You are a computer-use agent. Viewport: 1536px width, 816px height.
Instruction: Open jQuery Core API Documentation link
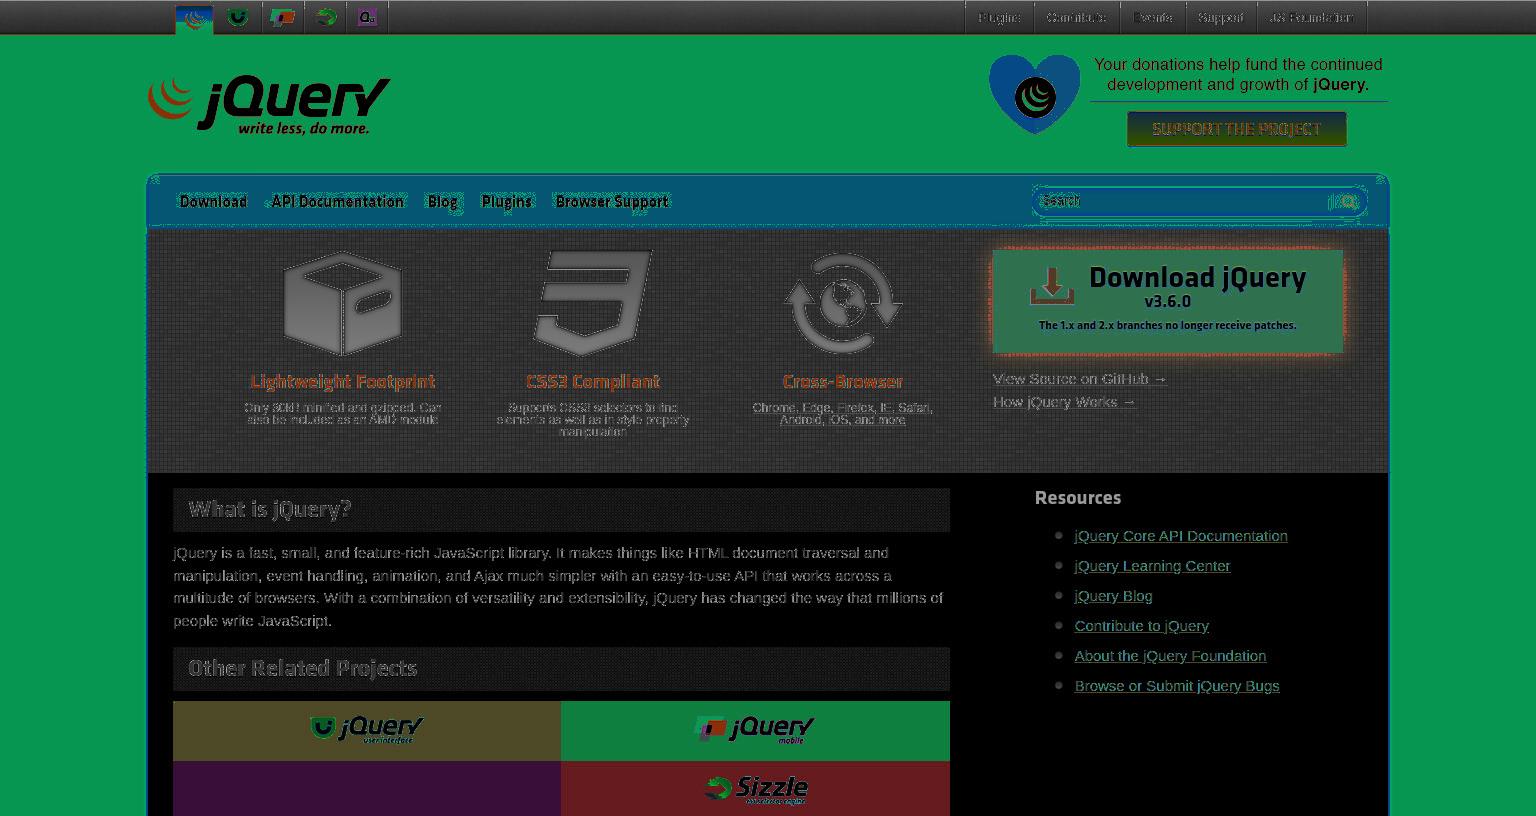(x=1181, y=536)
